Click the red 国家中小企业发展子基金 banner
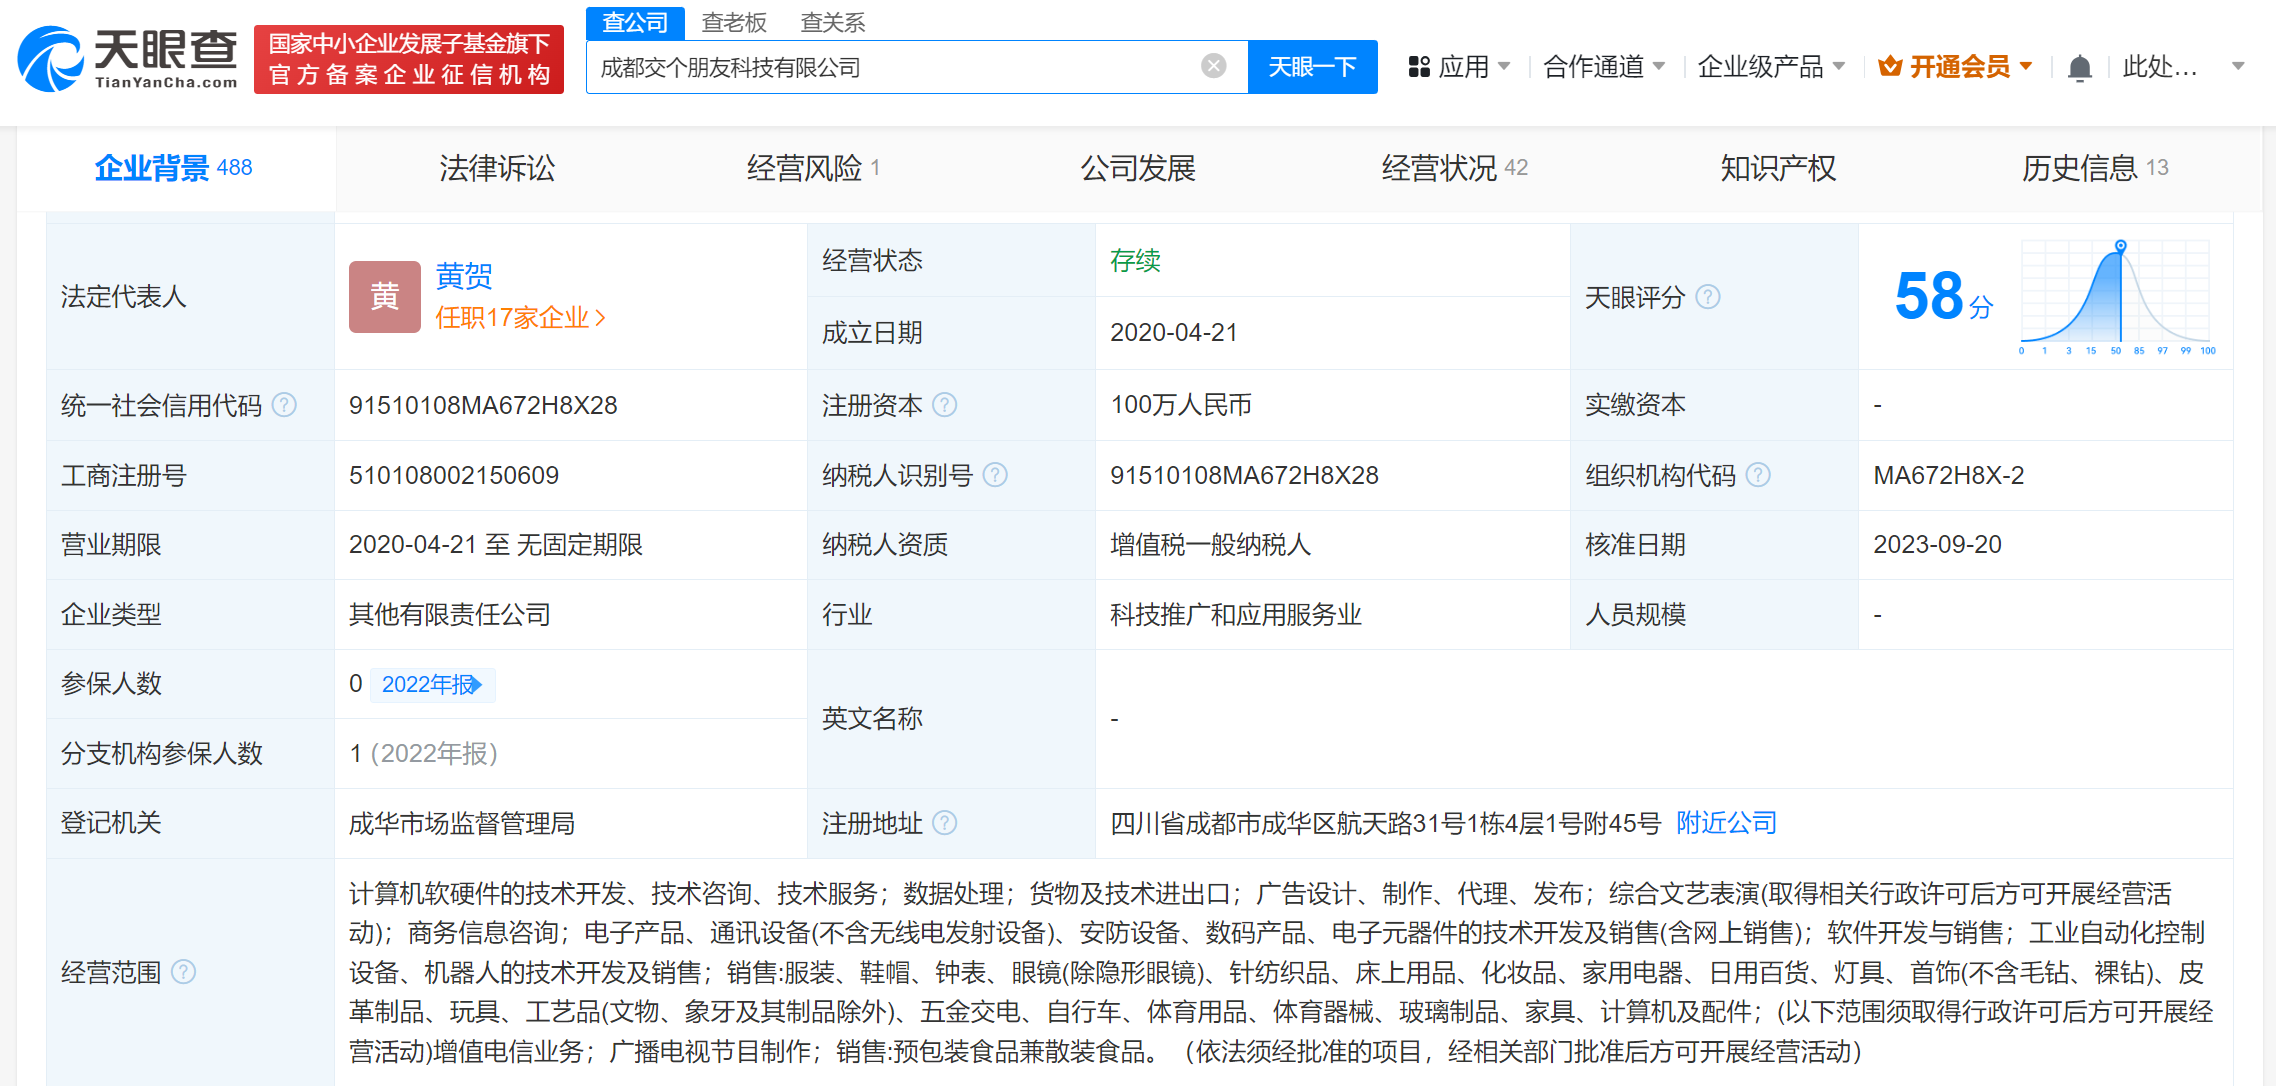Screen dimensions: 2276x1086 (x=409, y=59)
